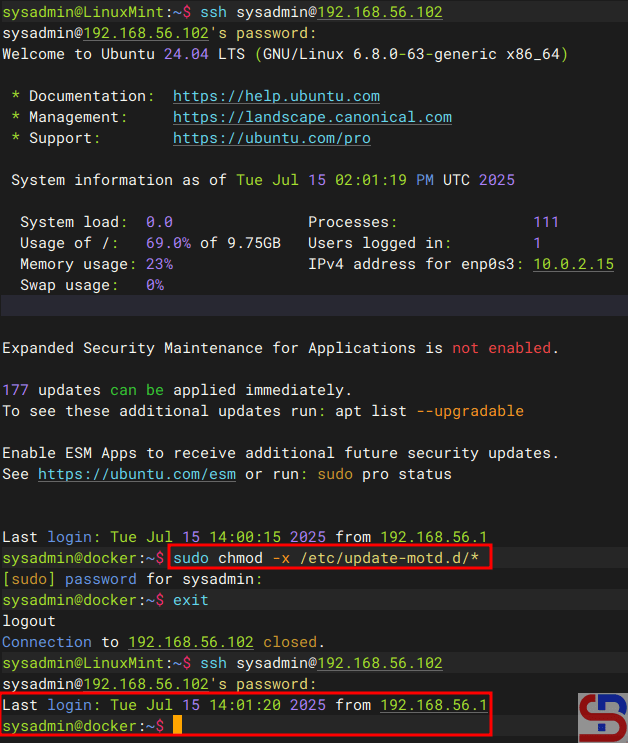Click the Processes count 111
This screenshot has width=628, height=743.
pos(546,222)
